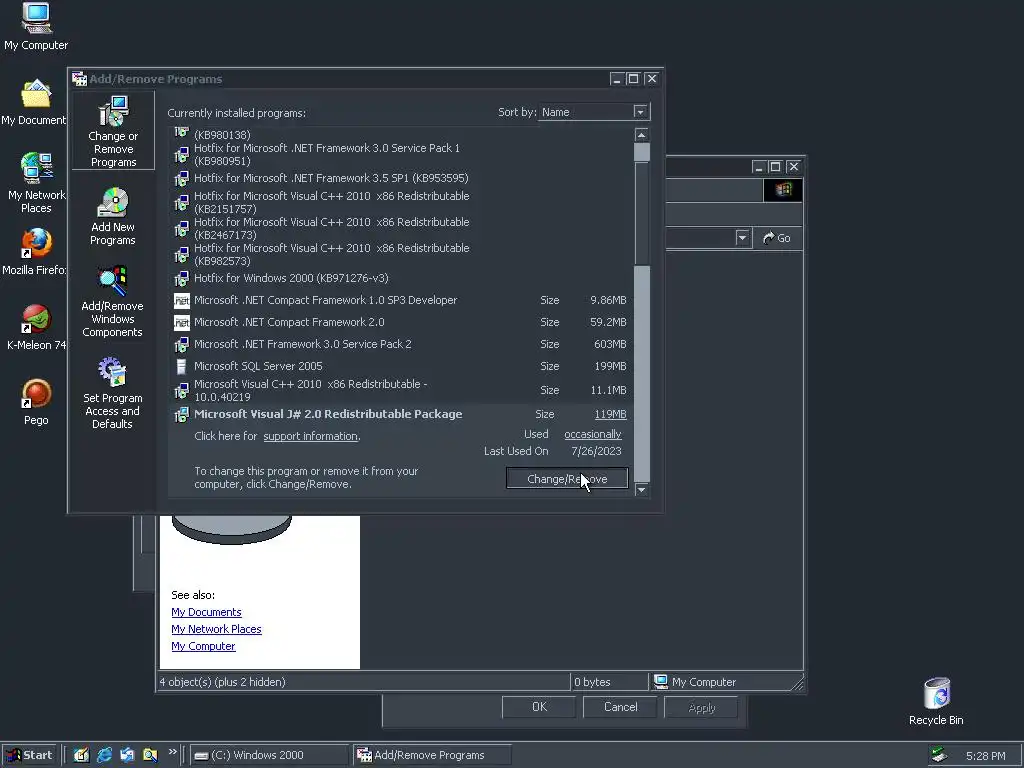Screen dimensions: 1024x768
Task: Select the Recycle Bin desktop icon
Action: (x=936, y=701)
